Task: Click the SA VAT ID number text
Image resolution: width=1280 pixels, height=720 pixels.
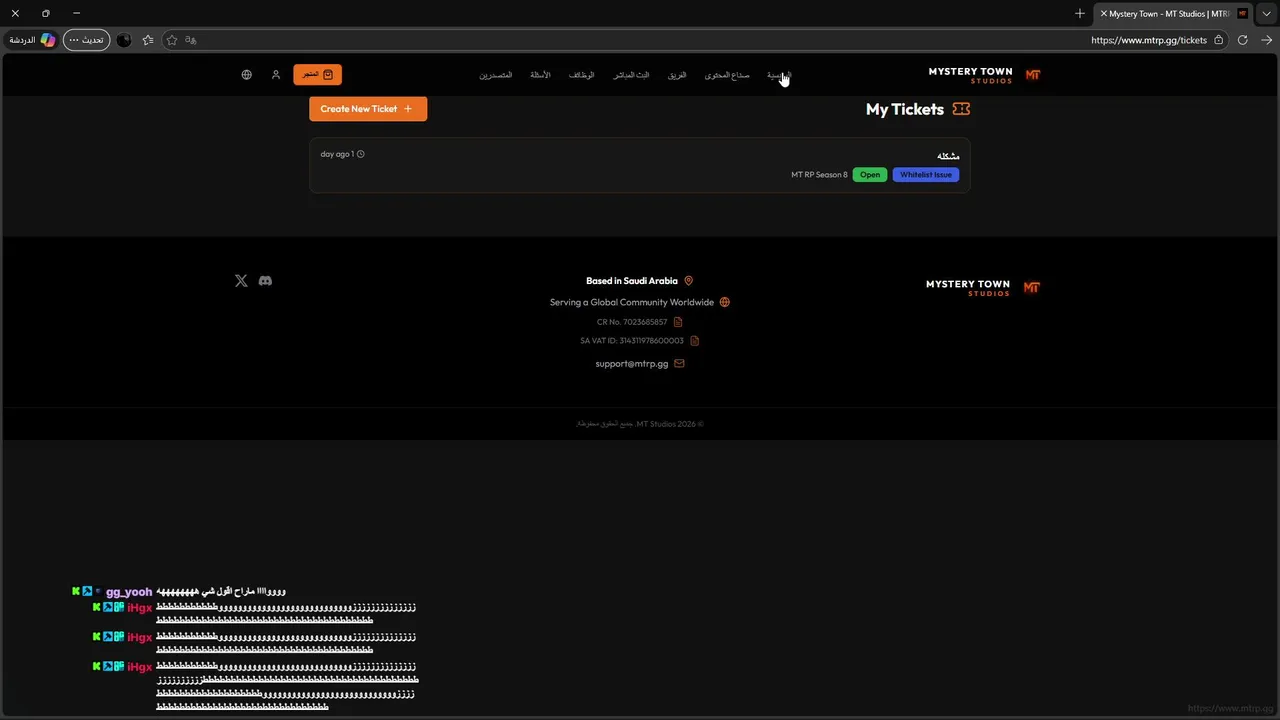Action: (x=632, y=341)
